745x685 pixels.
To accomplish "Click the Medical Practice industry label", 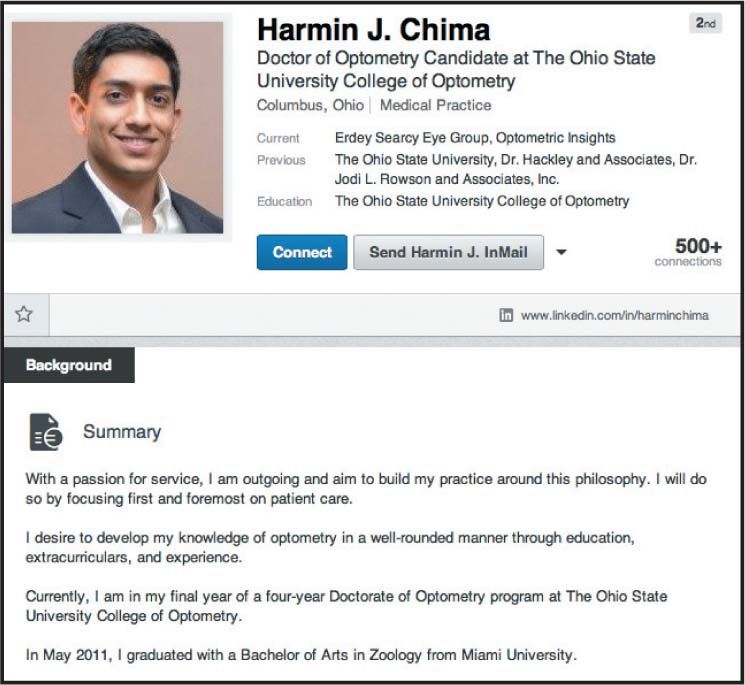I will pos(436,105).
